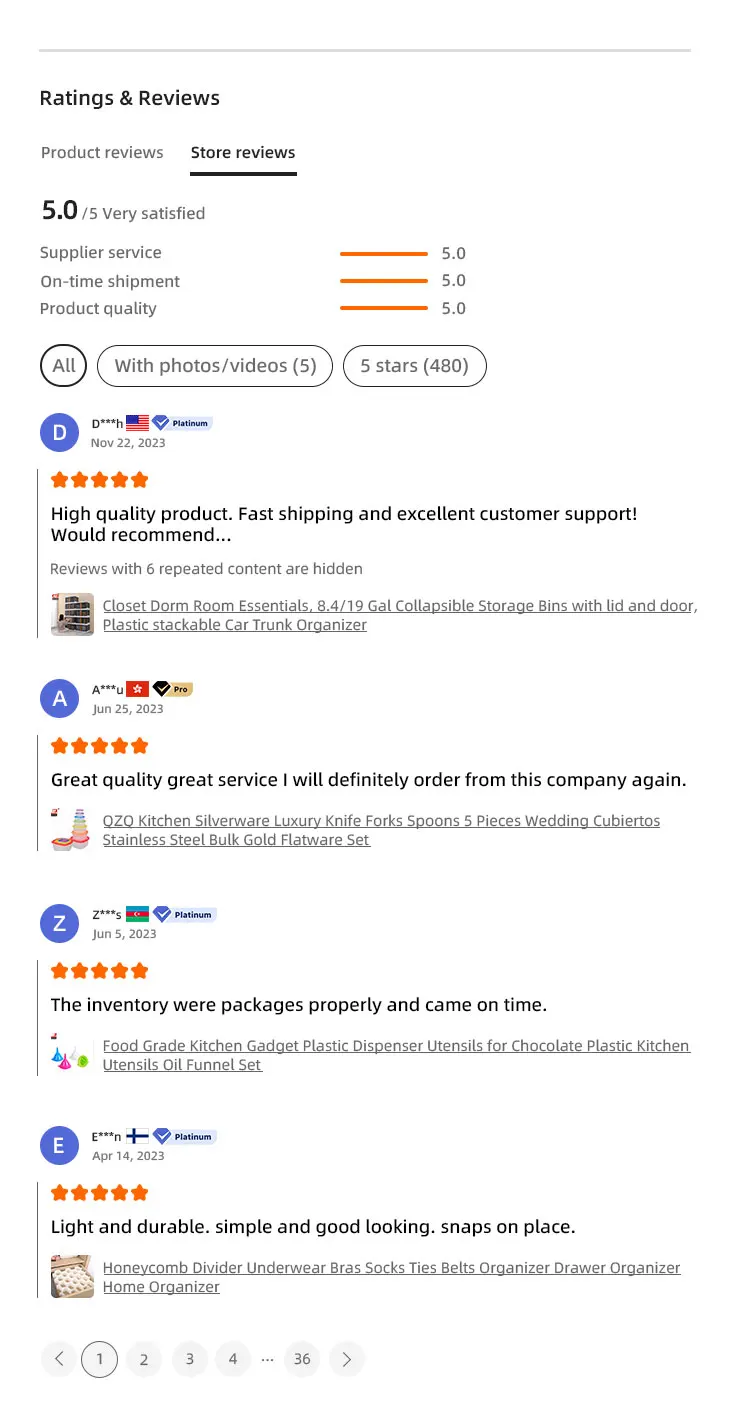750x1427 pixels.
Task: Click the Product quality rating bar
Action: click(x=384, y=308)
